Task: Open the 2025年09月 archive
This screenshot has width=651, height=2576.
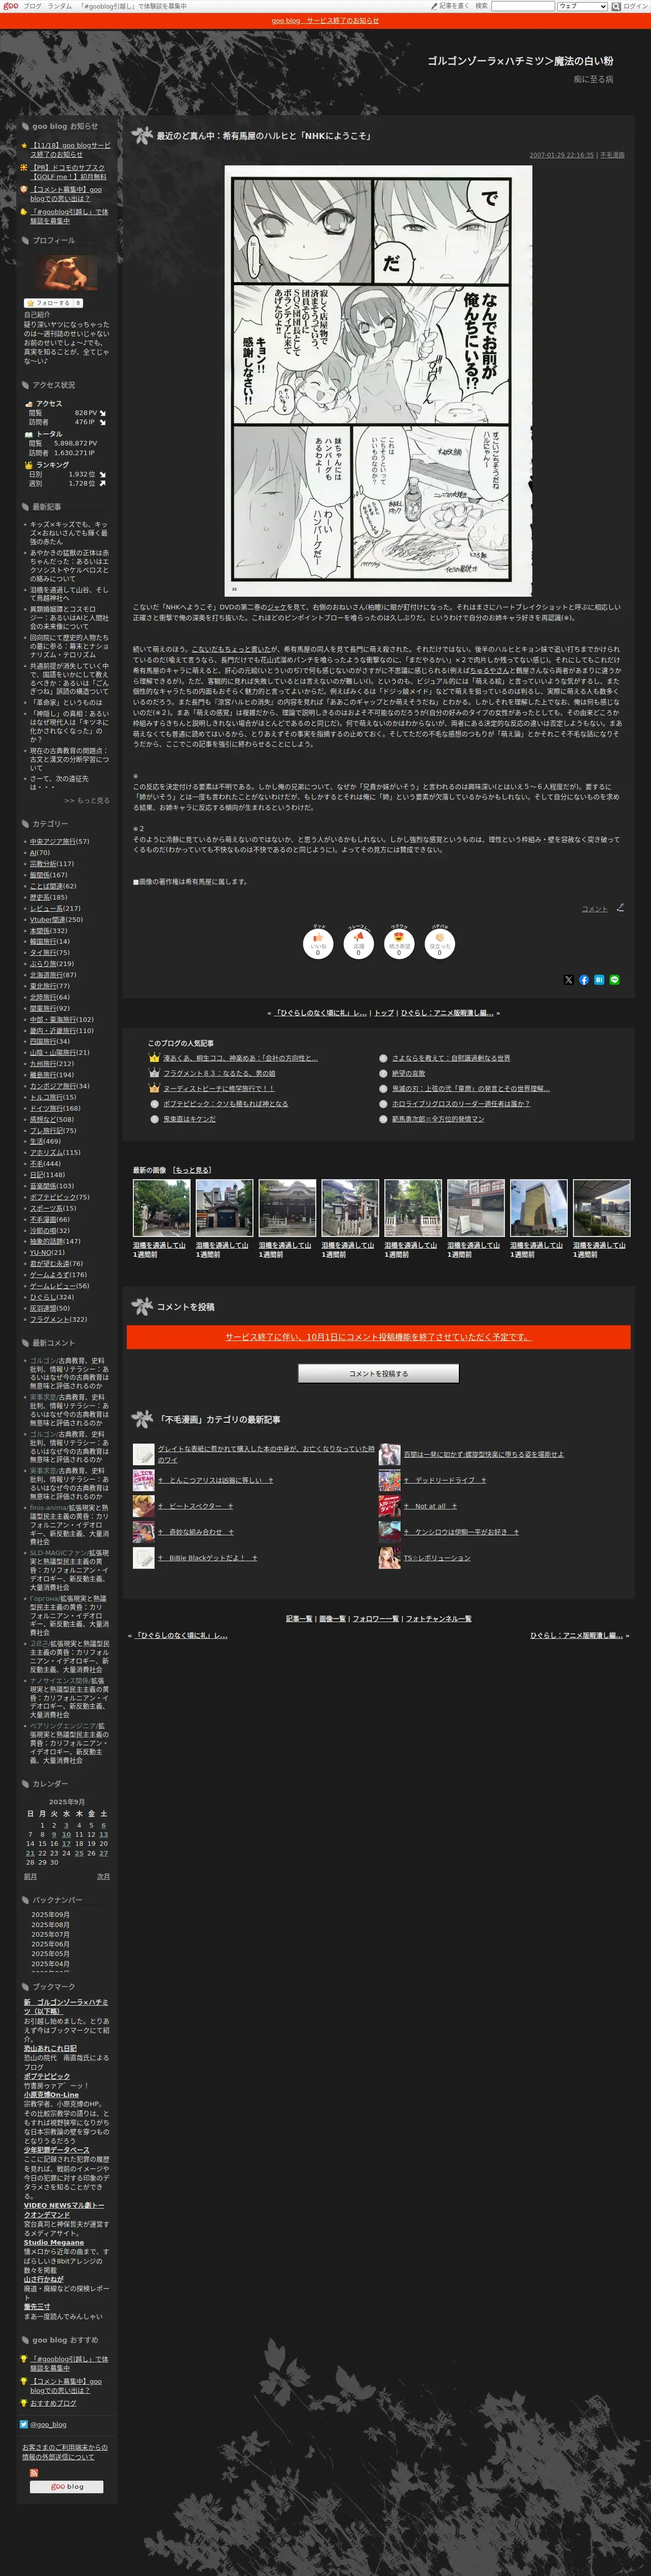Action: [x=50, y=1914]
